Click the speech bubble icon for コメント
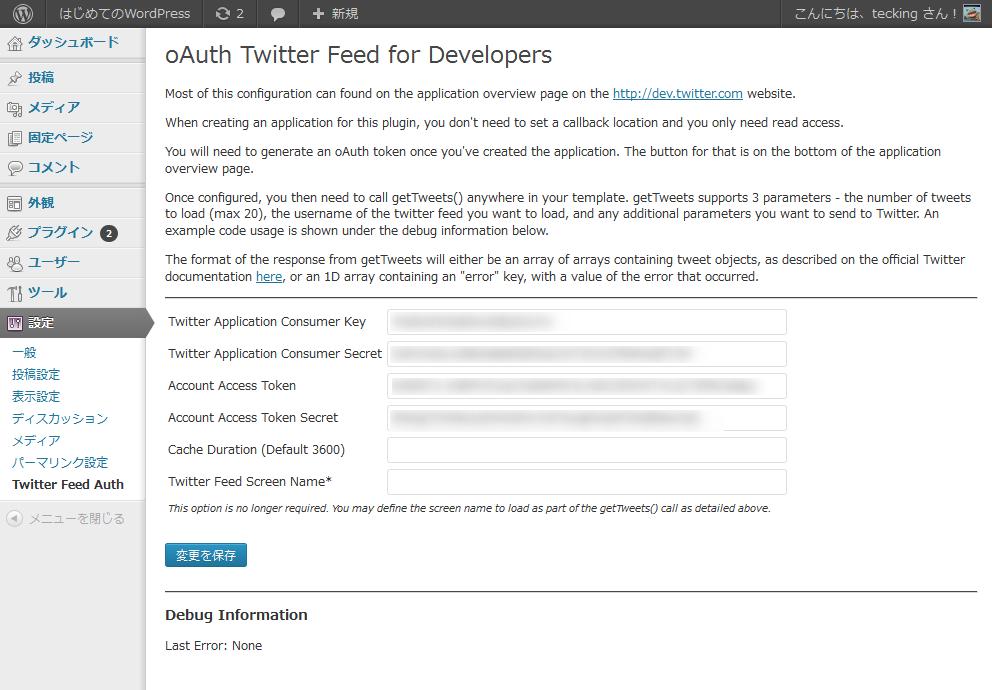This screenshot has height=690, width=992. (15, 168)
